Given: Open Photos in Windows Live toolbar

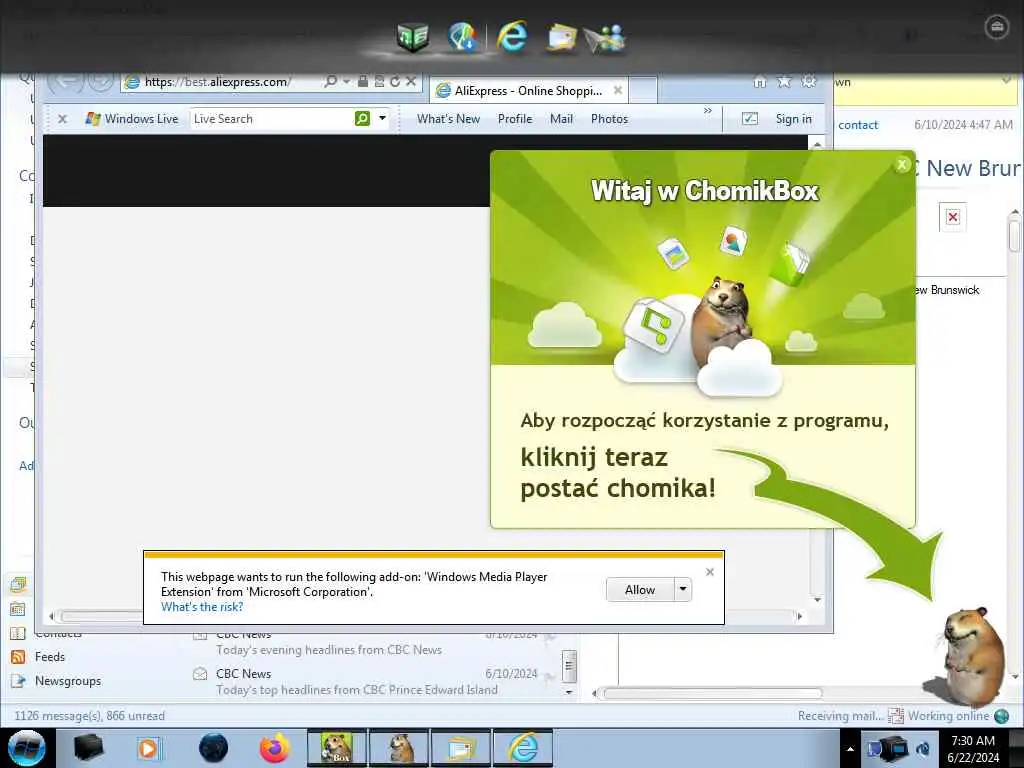Looking at the screenshot, I should 609,119.
